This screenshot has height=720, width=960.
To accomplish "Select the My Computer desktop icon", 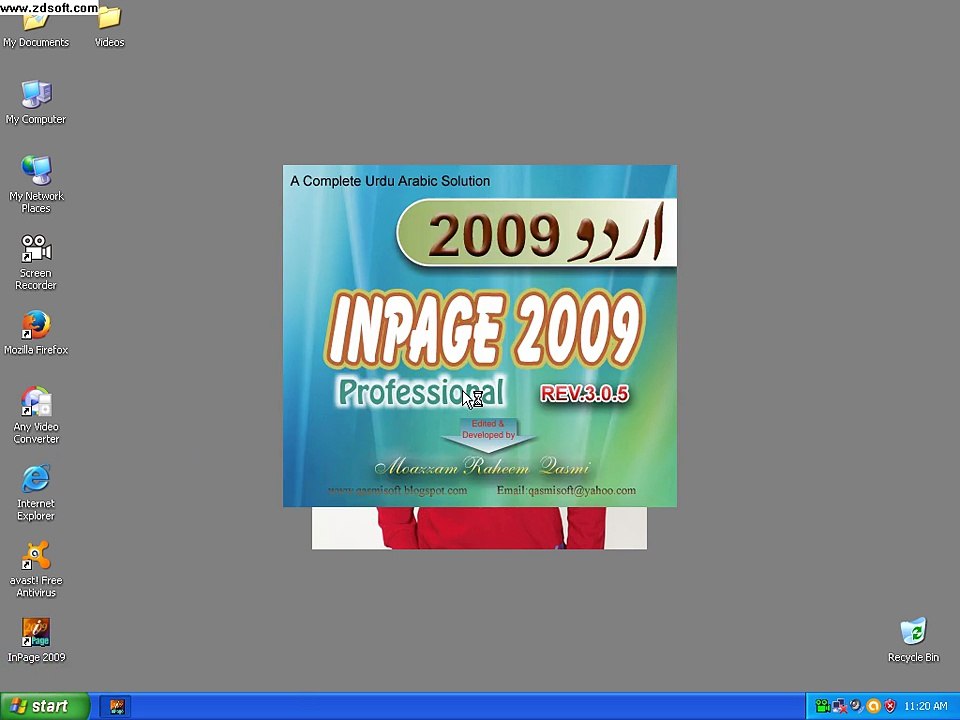I will [x=36, y=102].
